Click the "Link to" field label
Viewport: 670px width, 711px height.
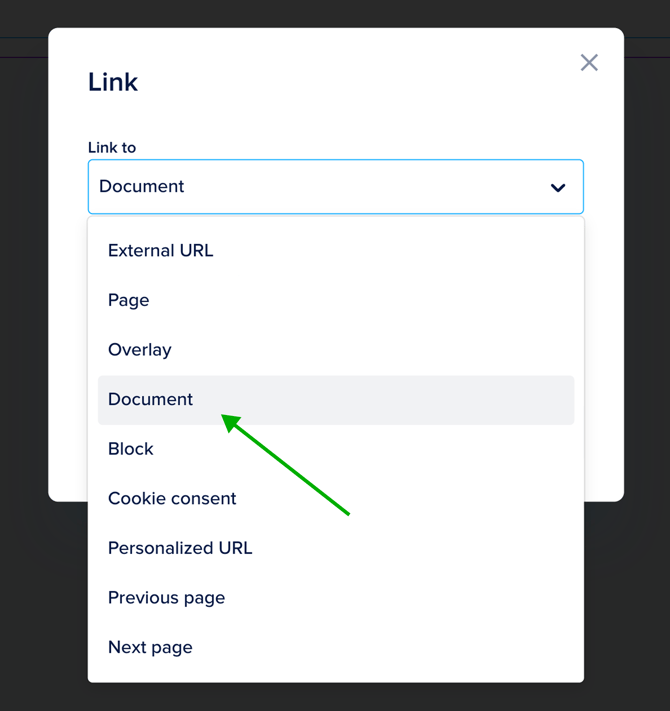pos(112,147)
